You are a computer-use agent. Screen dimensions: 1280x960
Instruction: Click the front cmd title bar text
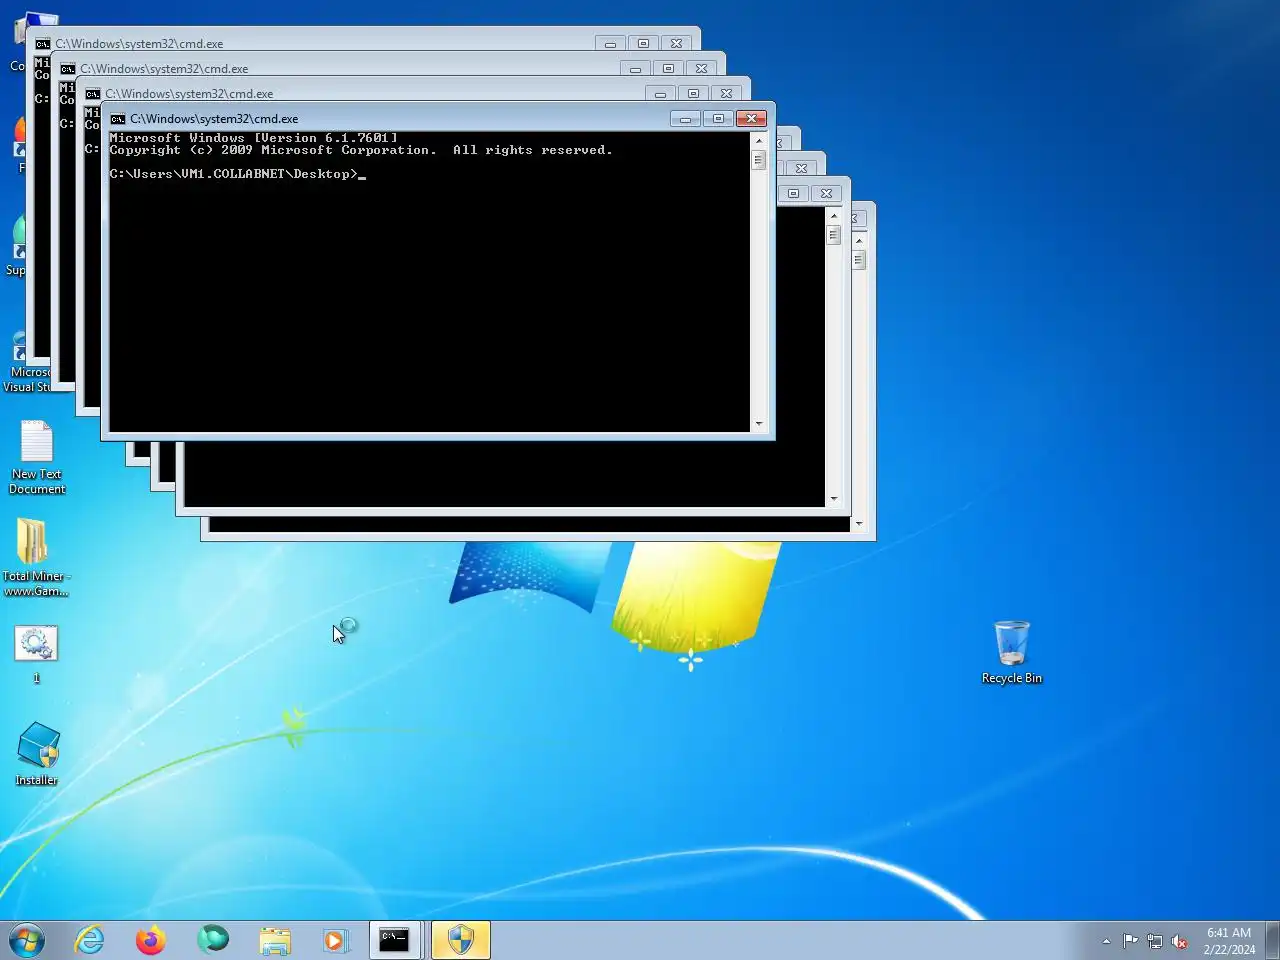tap(214, 119)
